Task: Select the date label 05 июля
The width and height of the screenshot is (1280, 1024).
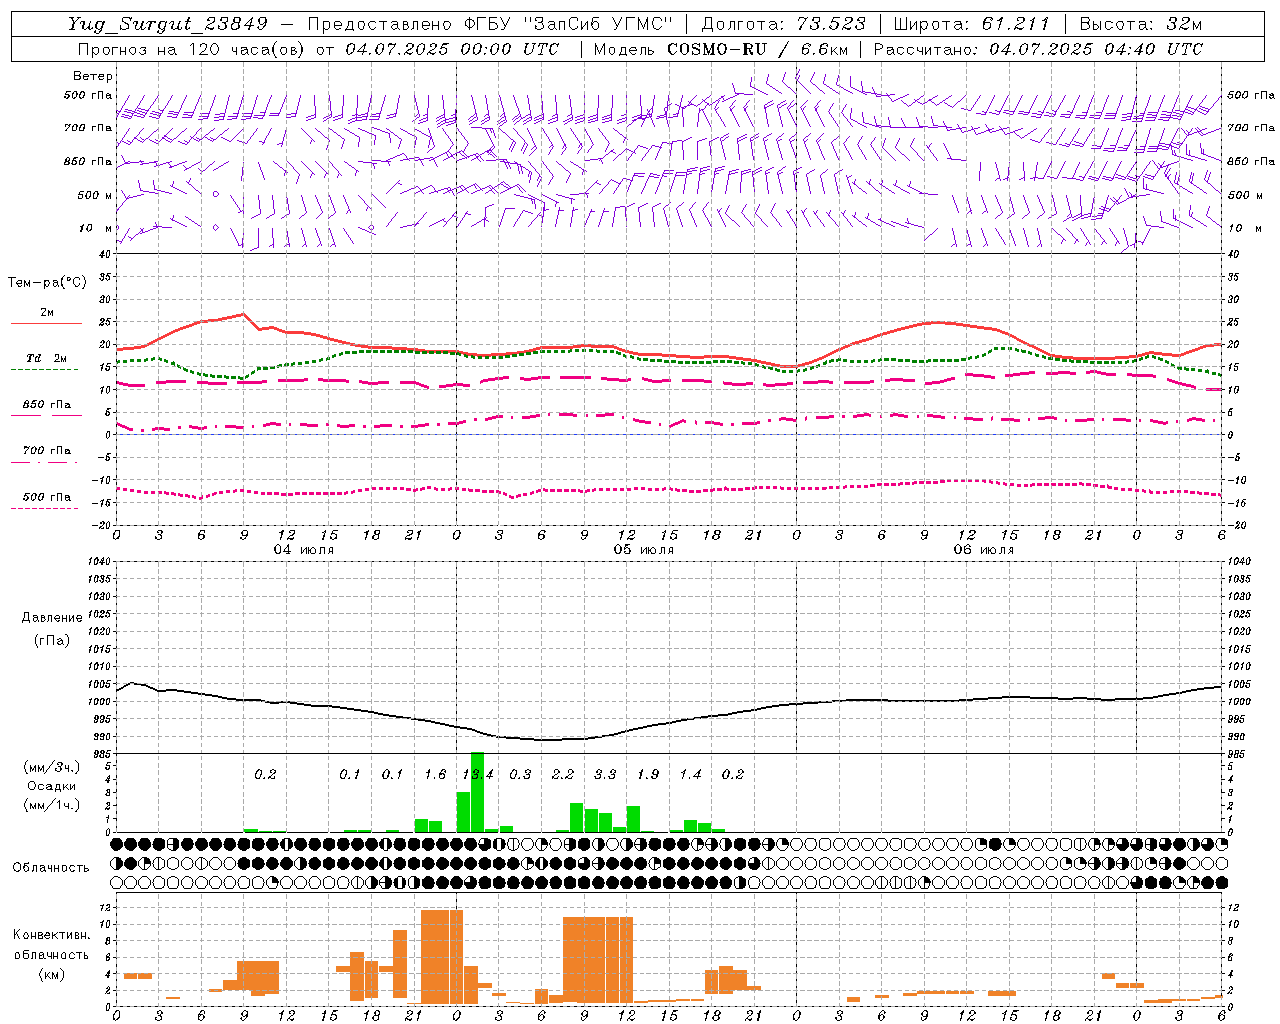Action: 644,550
